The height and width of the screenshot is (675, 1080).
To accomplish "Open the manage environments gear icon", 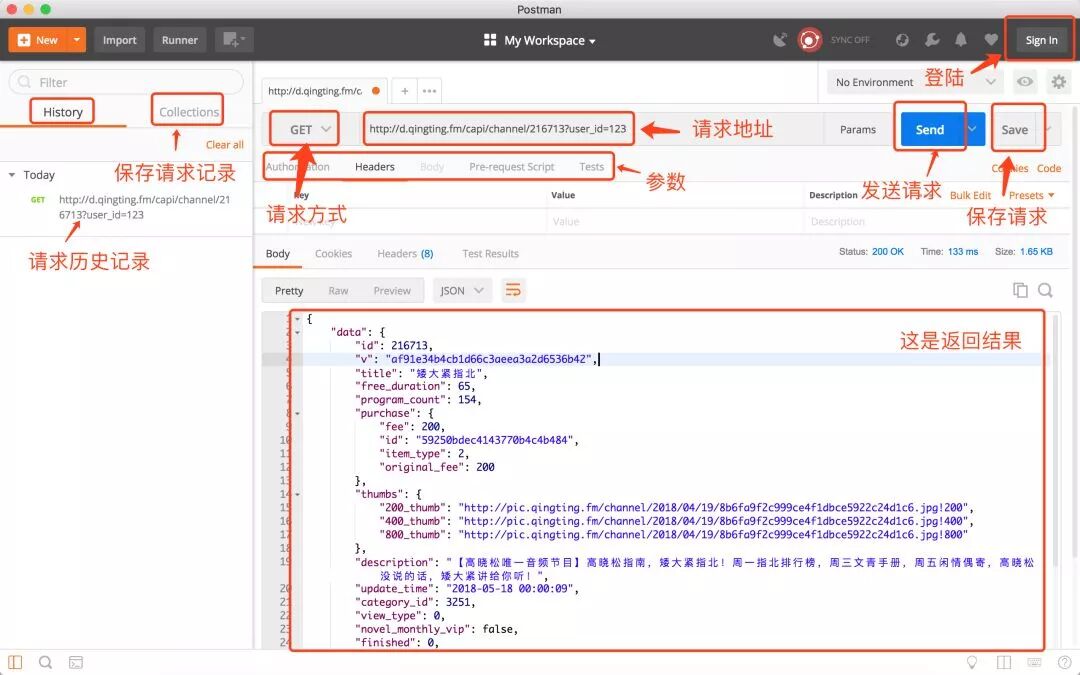I will pos(1059,82).
